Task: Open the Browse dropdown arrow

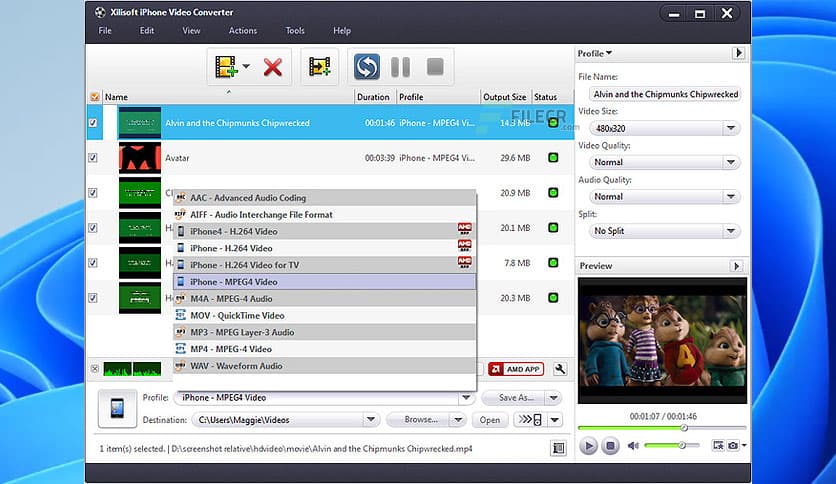Action: [458, 420]
